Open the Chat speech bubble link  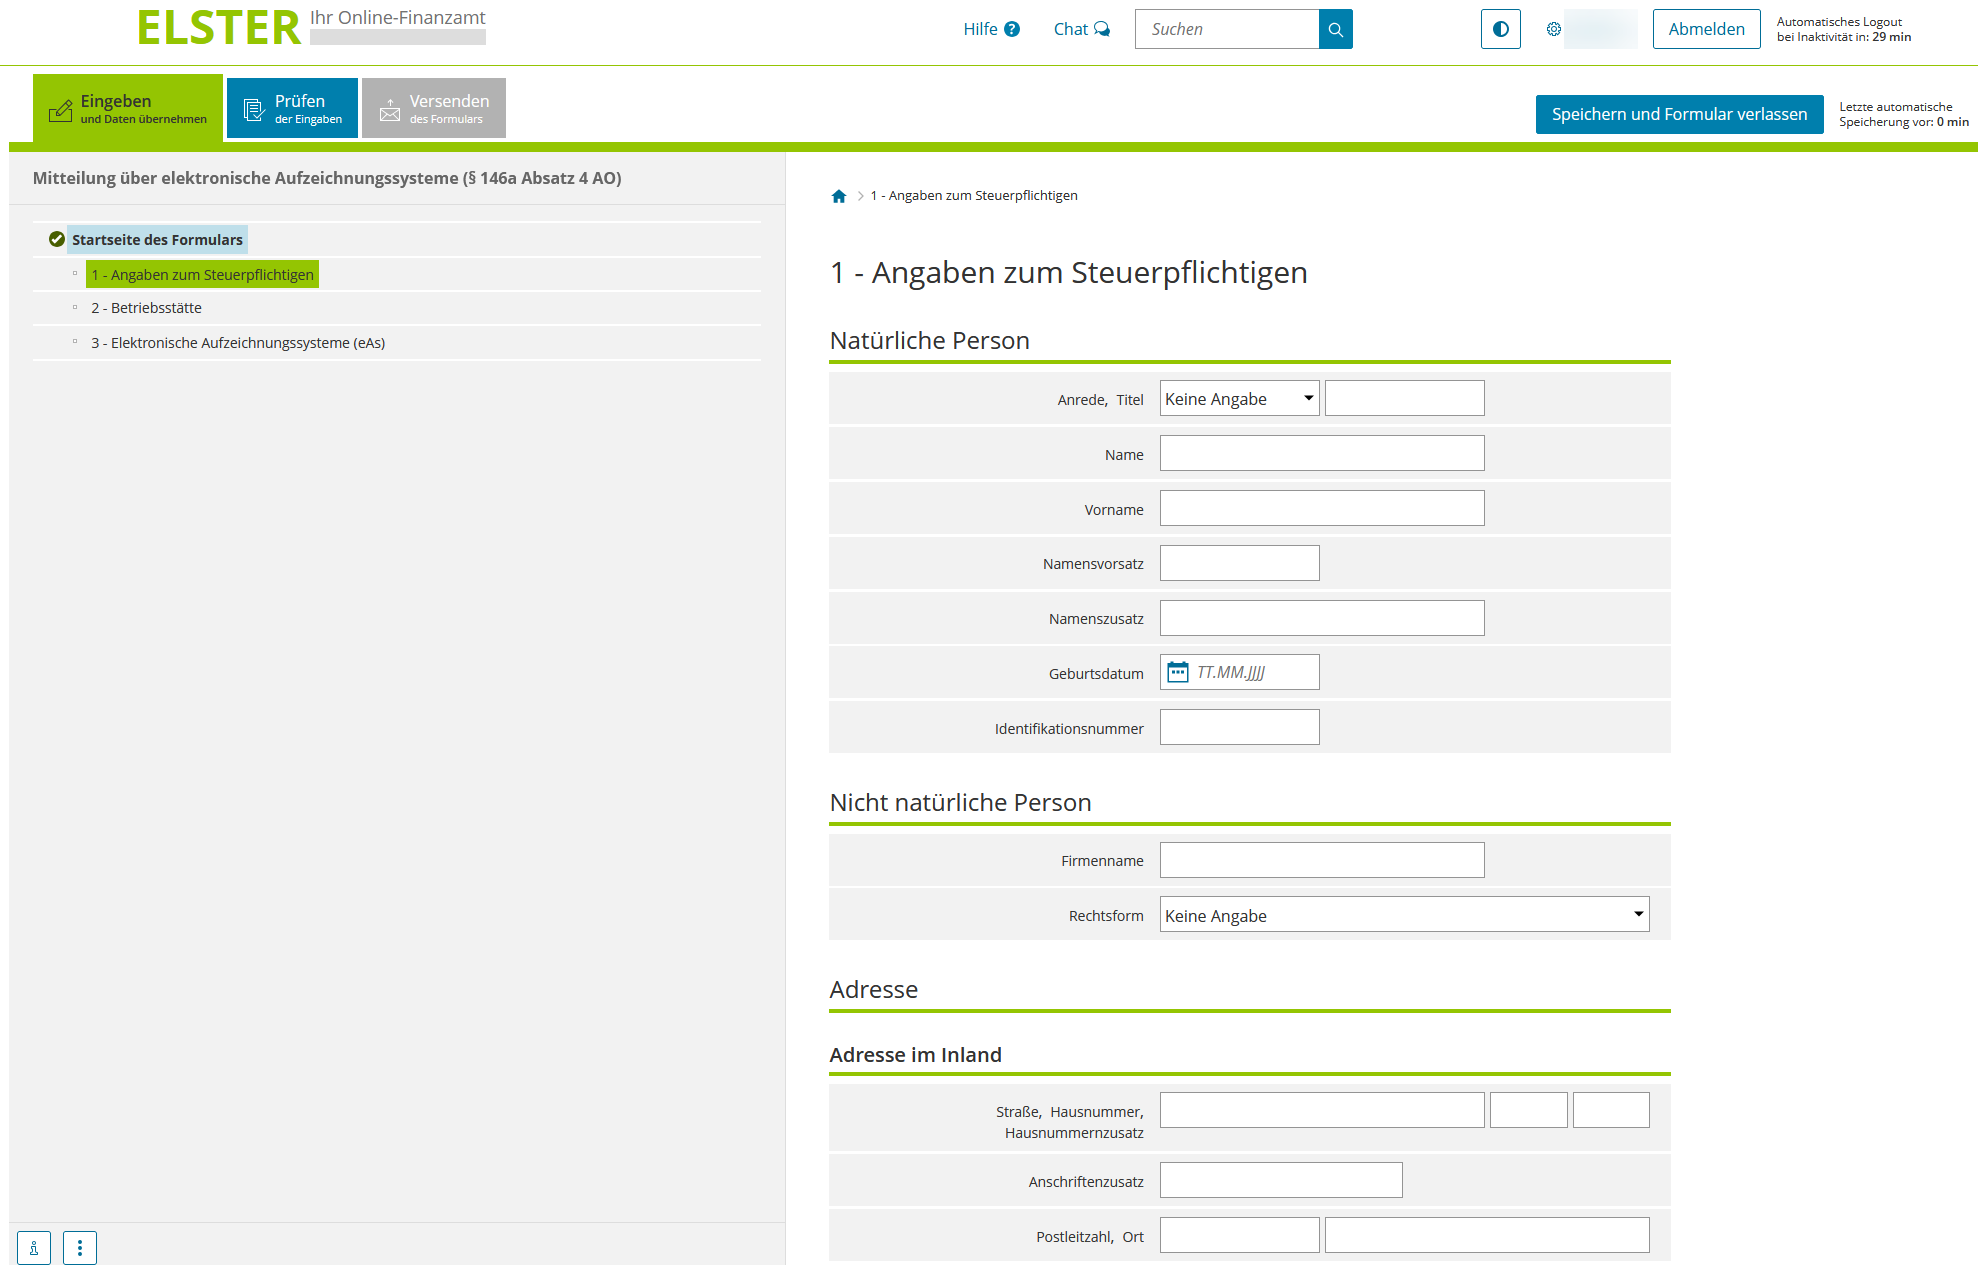click(1081, 30)
